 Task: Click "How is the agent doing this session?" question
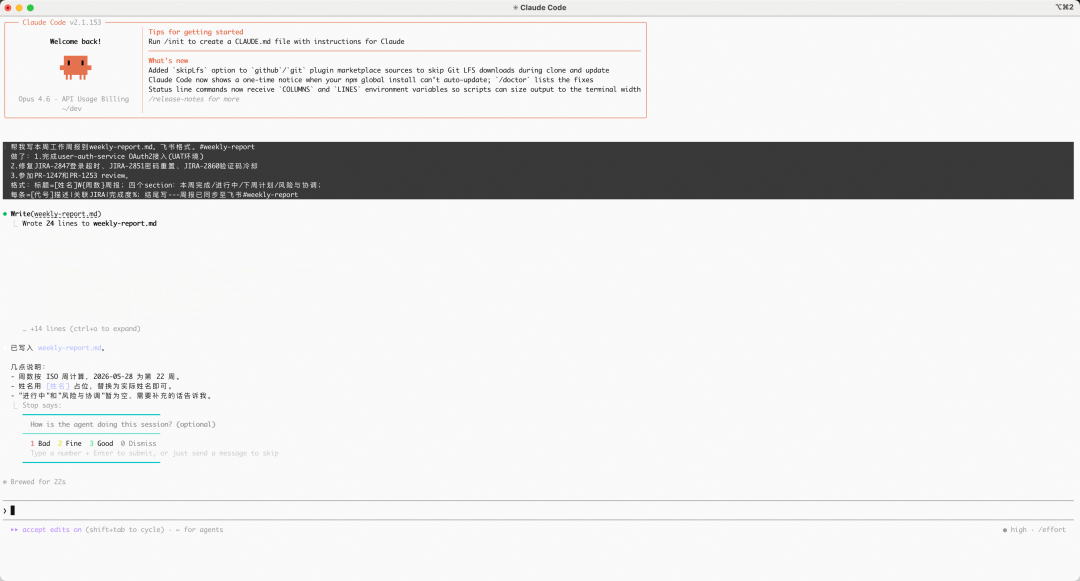123,424
